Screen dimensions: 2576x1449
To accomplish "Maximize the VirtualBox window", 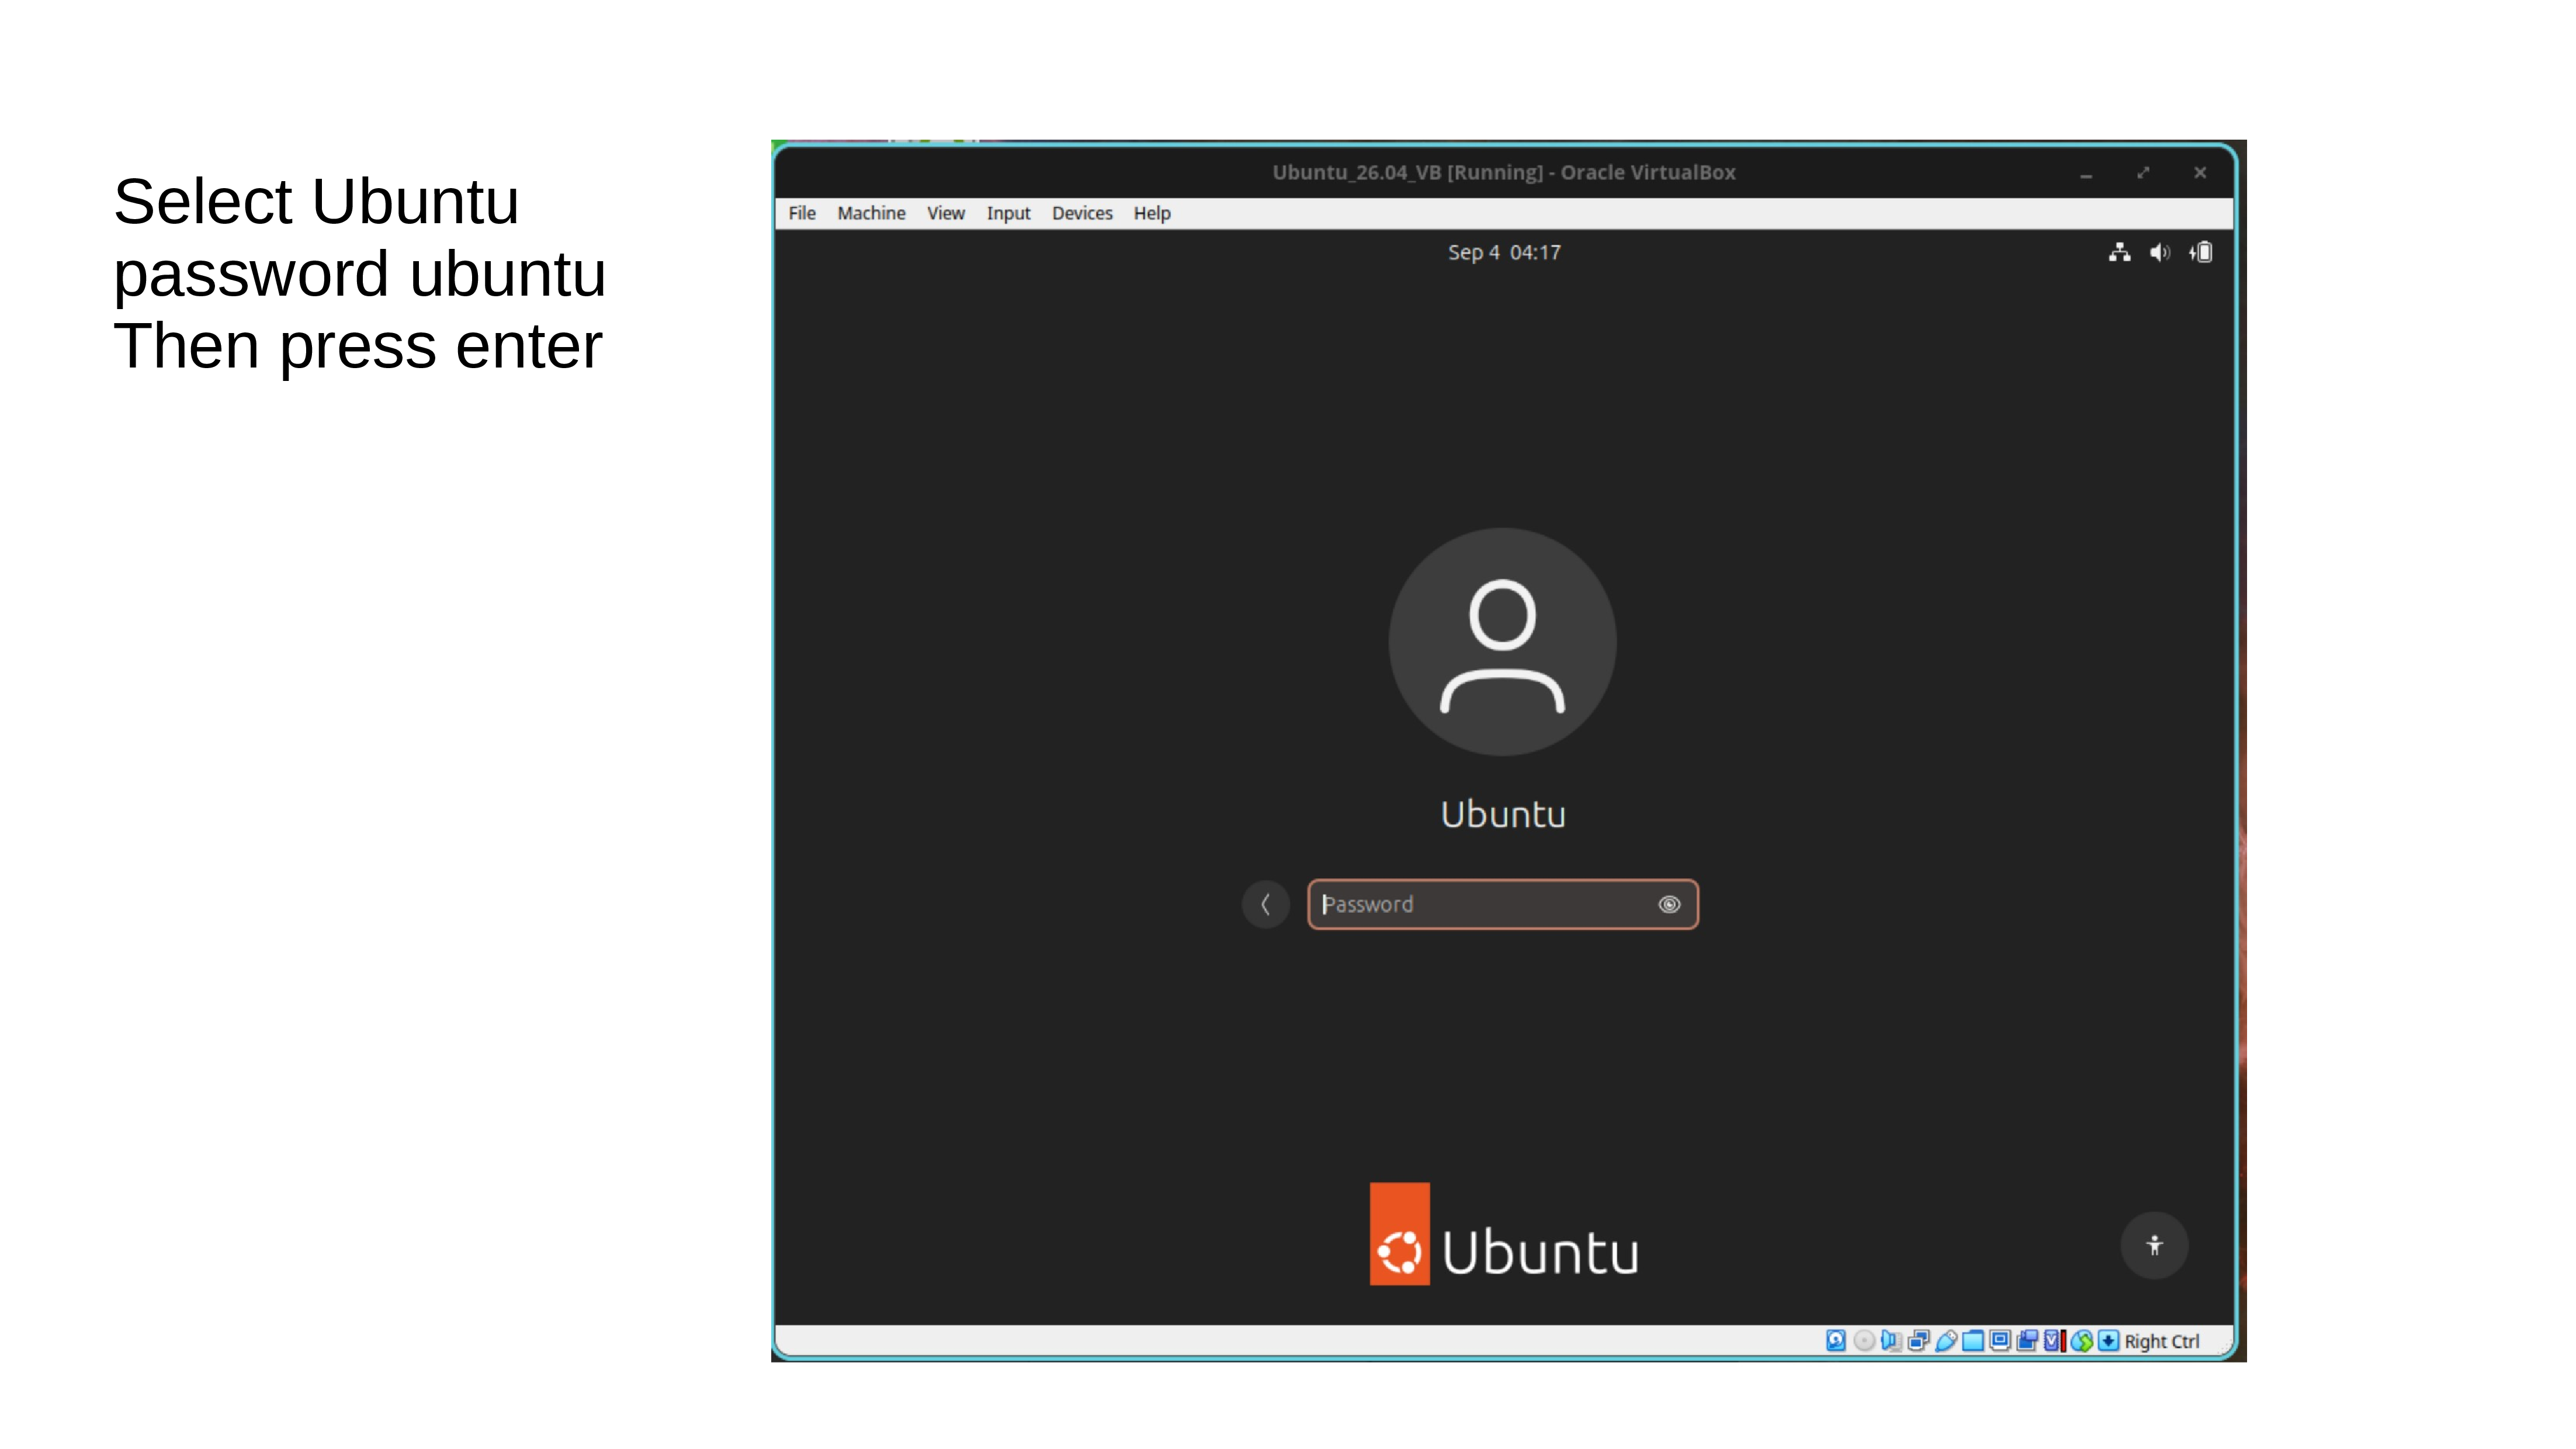I will pos(2143,173).
